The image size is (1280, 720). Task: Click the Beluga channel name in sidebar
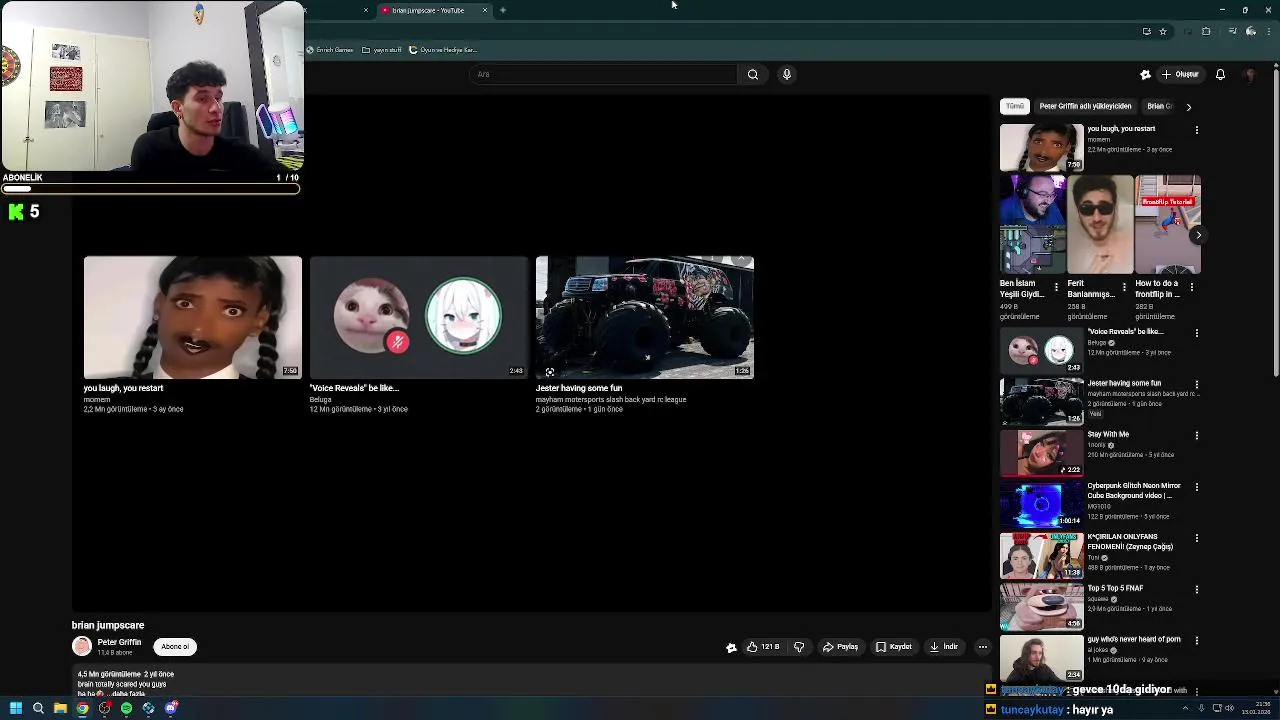(1096, 343)
